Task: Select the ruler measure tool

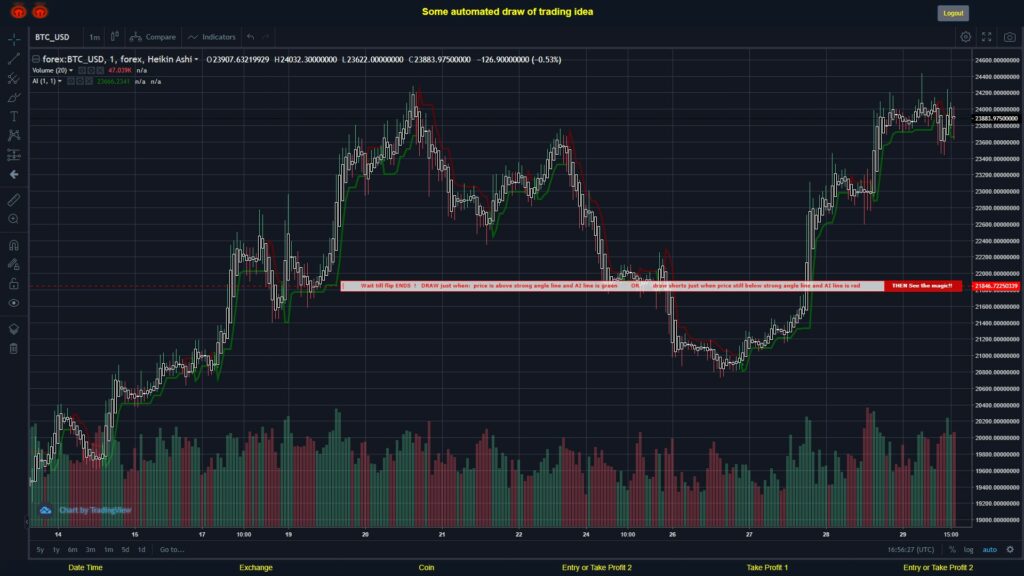Action: [14, 200]
